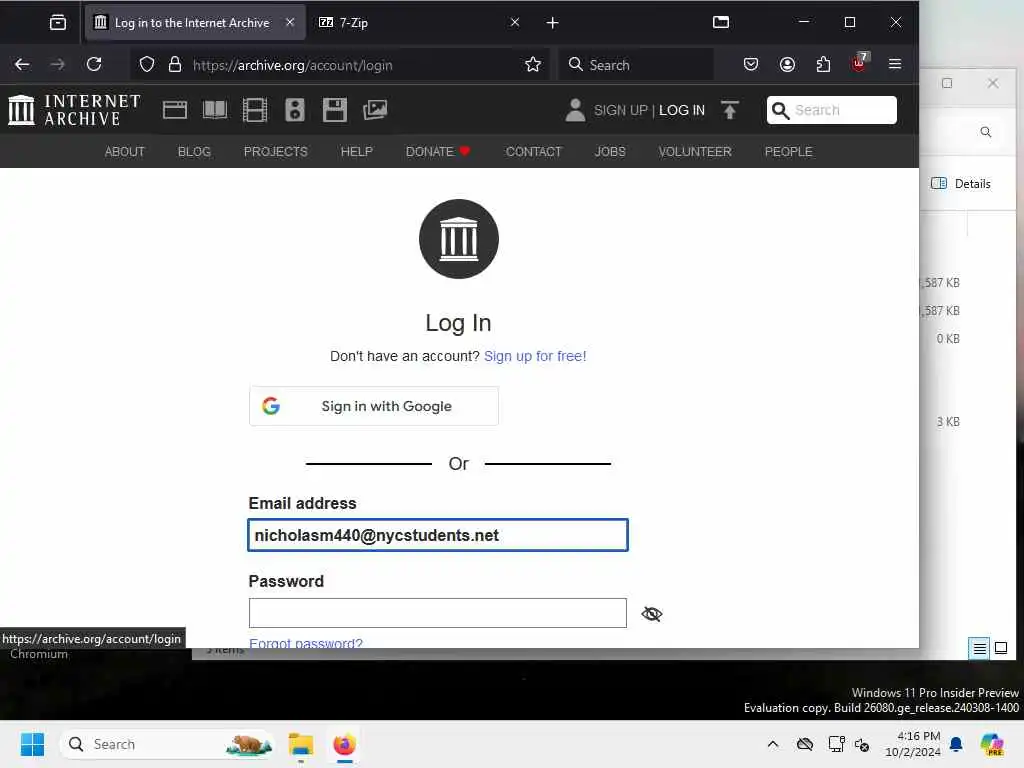Image resolution: width=1024 pixels, height=768 pixels.
Task: Open Wayback Machine web icon
Action: [x=174, y=110]
